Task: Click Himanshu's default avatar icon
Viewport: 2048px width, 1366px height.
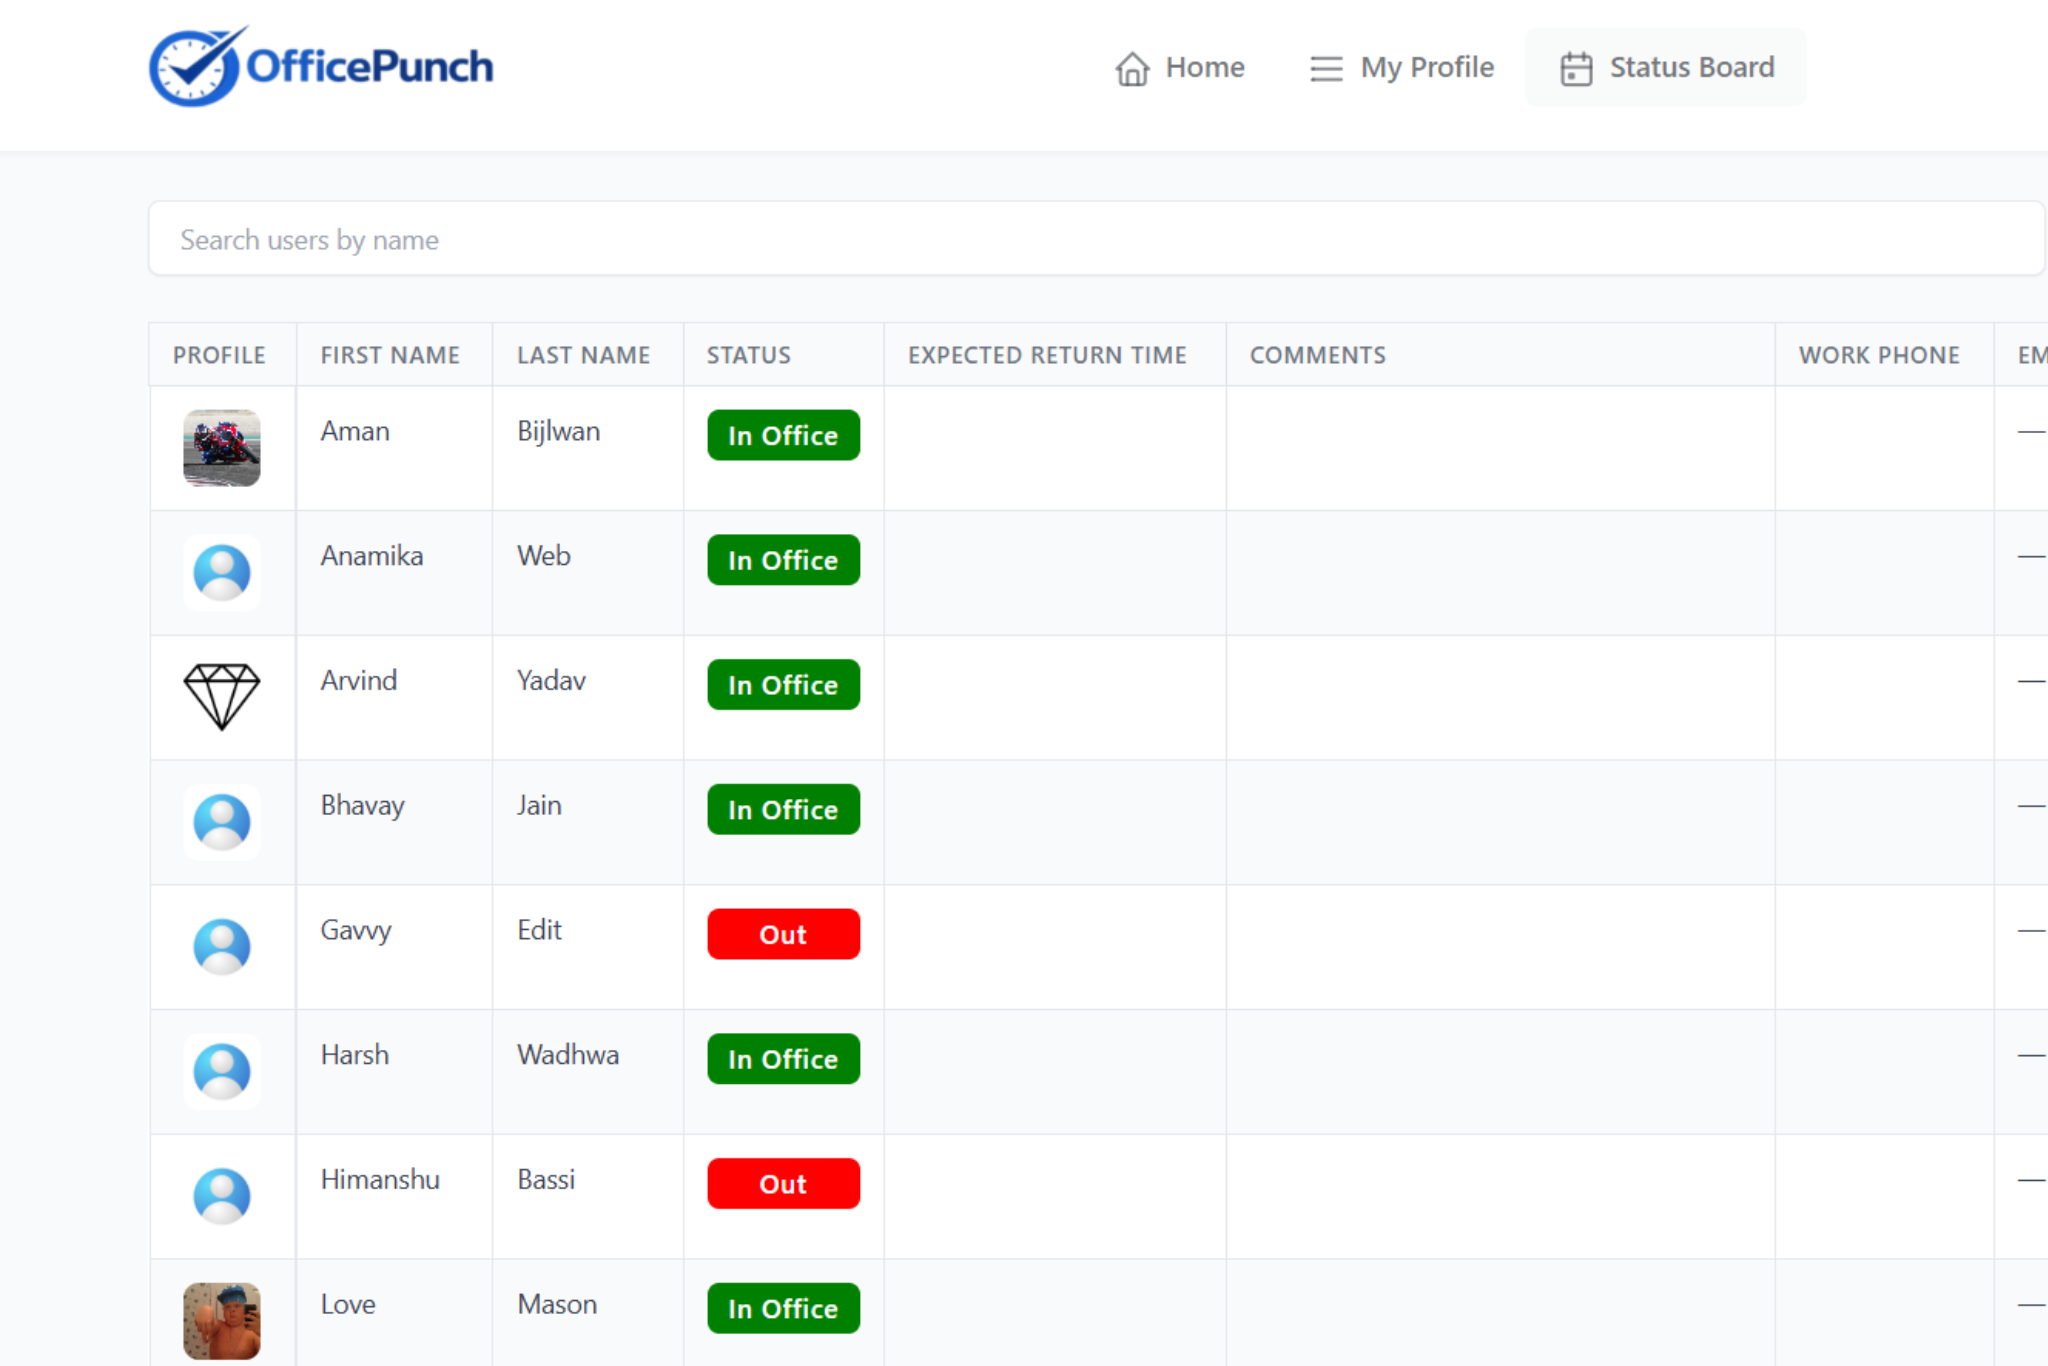Action: [x=222, y=1195]
